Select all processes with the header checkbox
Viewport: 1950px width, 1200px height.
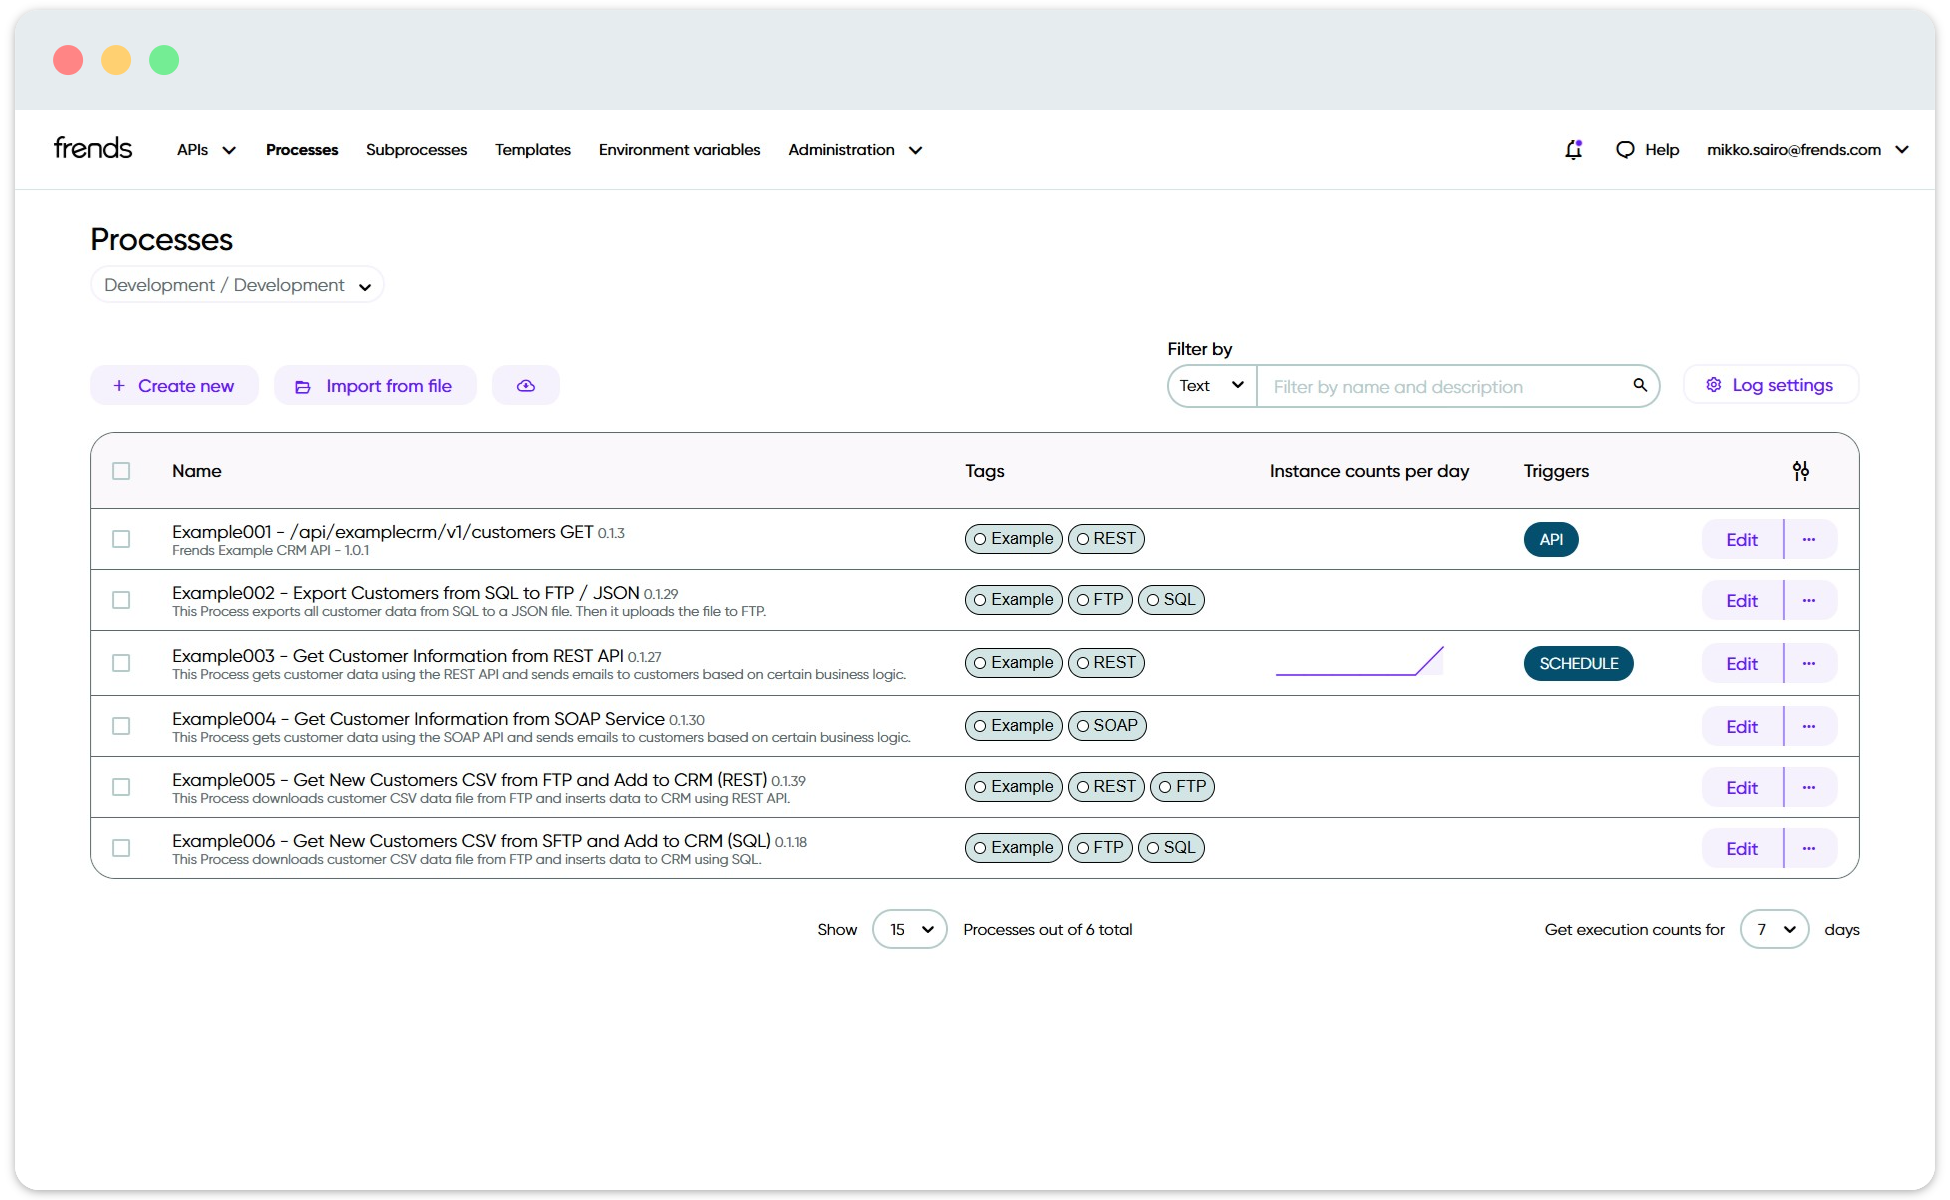click(x=121, y=470)
